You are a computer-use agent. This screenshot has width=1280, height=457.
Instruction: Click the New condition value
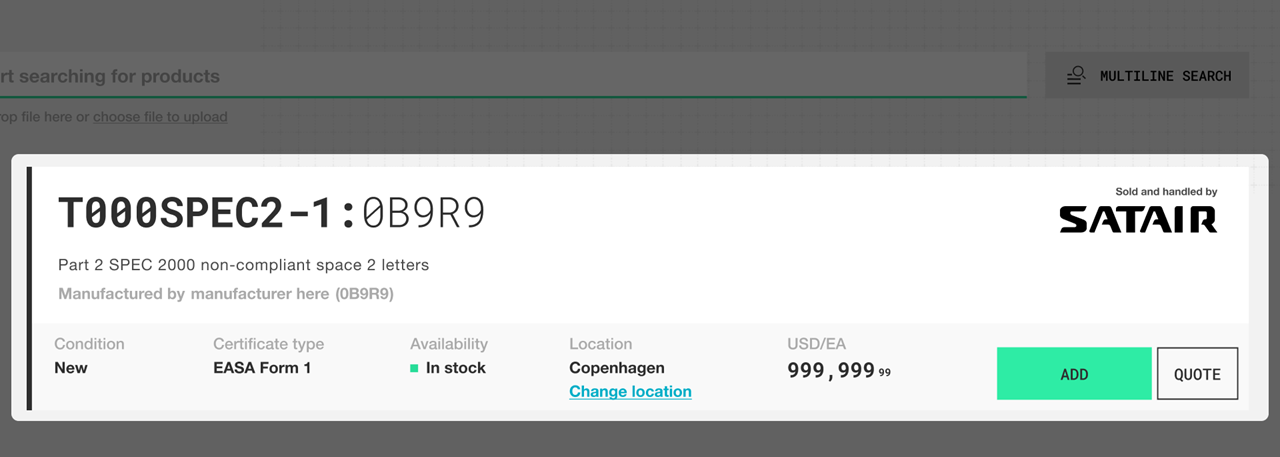pyautogui.click(x=71, y=368)
